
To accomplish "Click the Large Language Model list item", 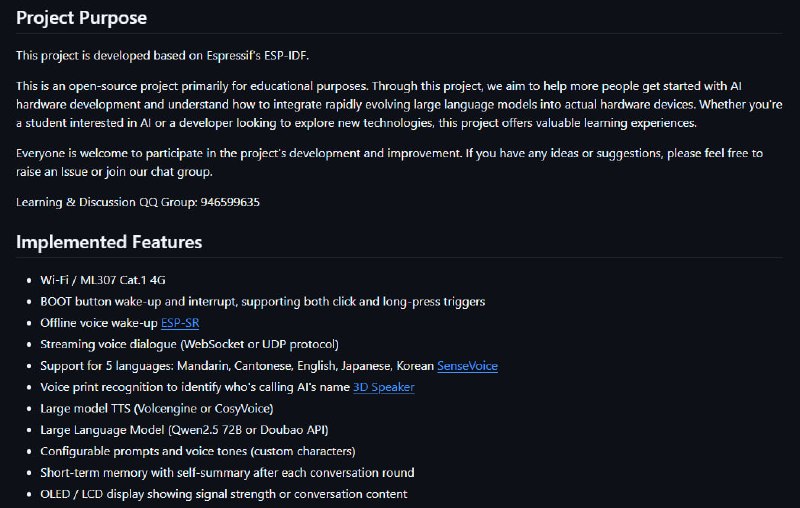I will pyautogui.click(x=184, y=430).
